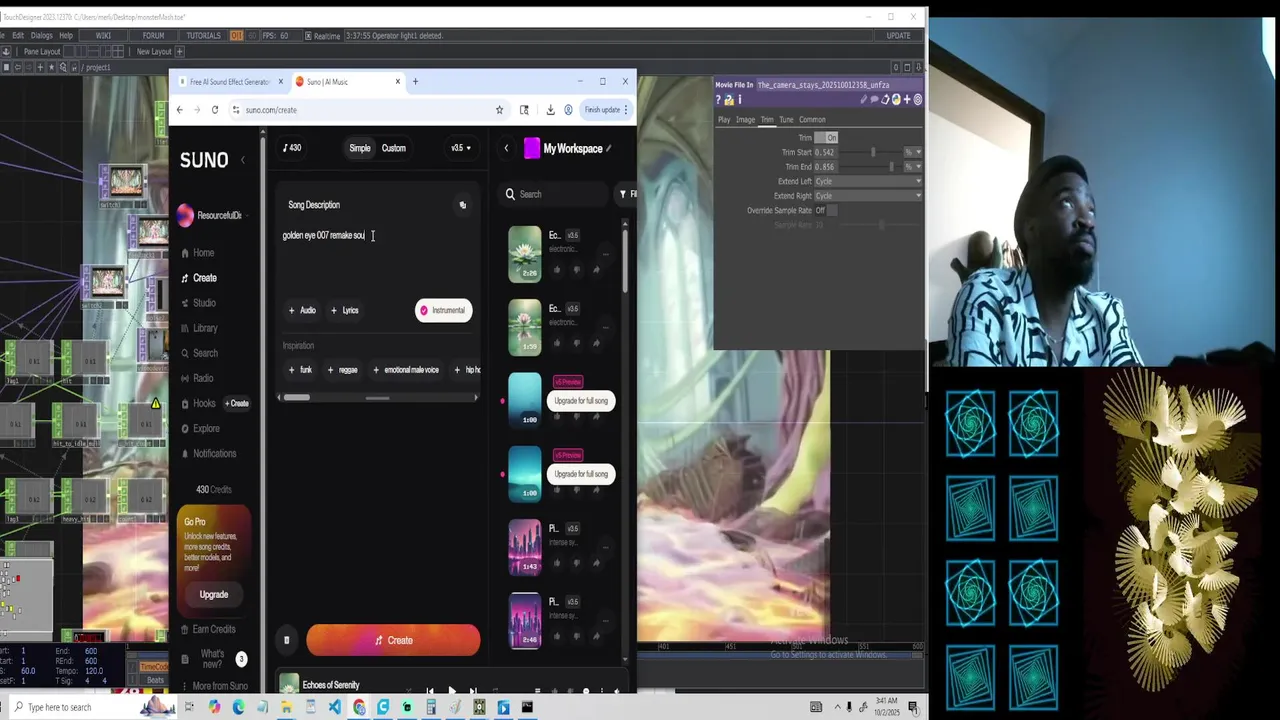The width and height of the screenshot is (1280, 720).
Task: Collapse the Suno sidebar with chevron
Action: click(x=242, y=160)
